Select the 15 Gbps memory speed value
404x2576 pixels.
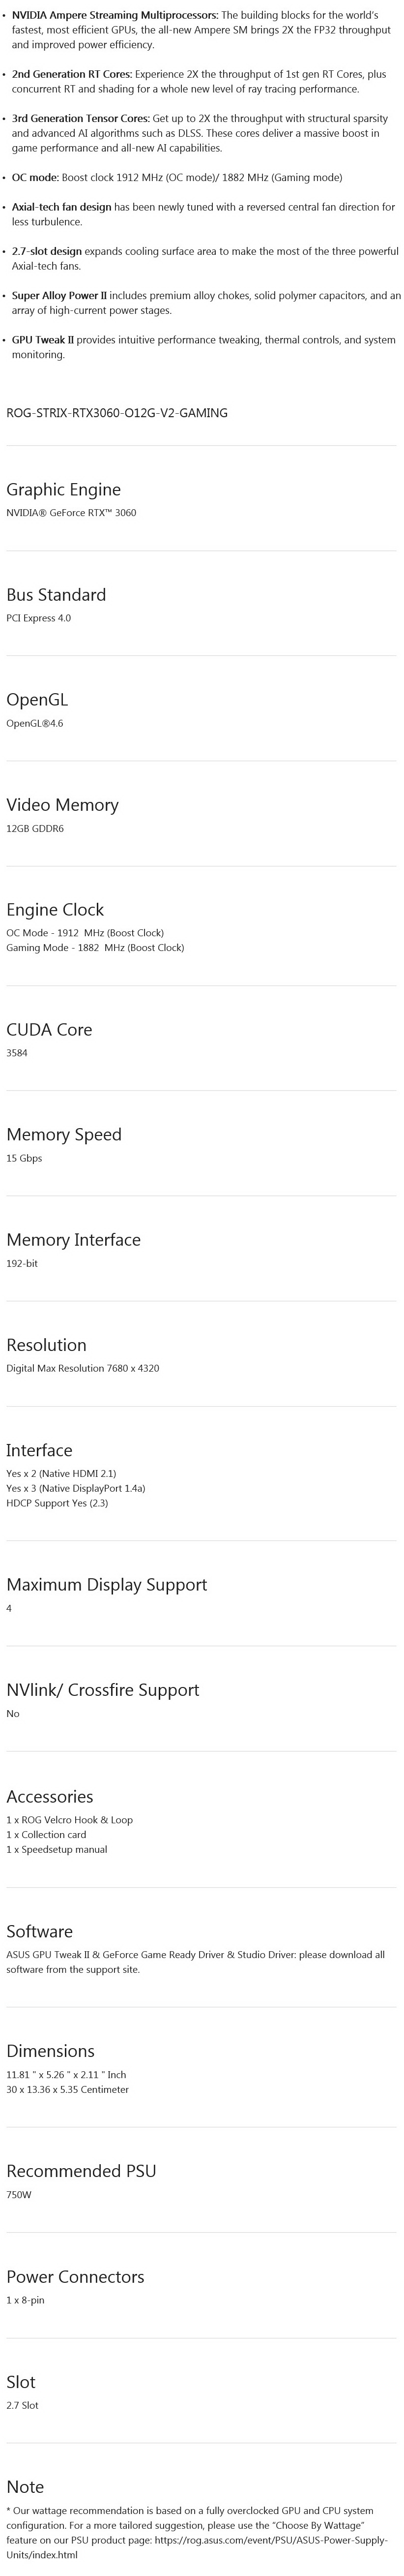pos(24,1158)
